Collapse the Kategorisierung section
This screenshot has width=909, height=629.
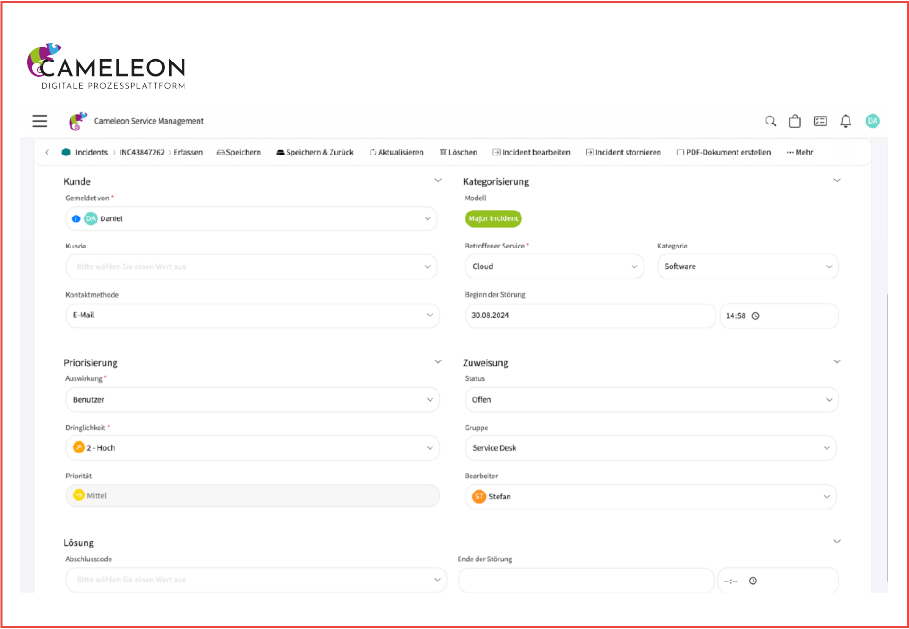837,181
